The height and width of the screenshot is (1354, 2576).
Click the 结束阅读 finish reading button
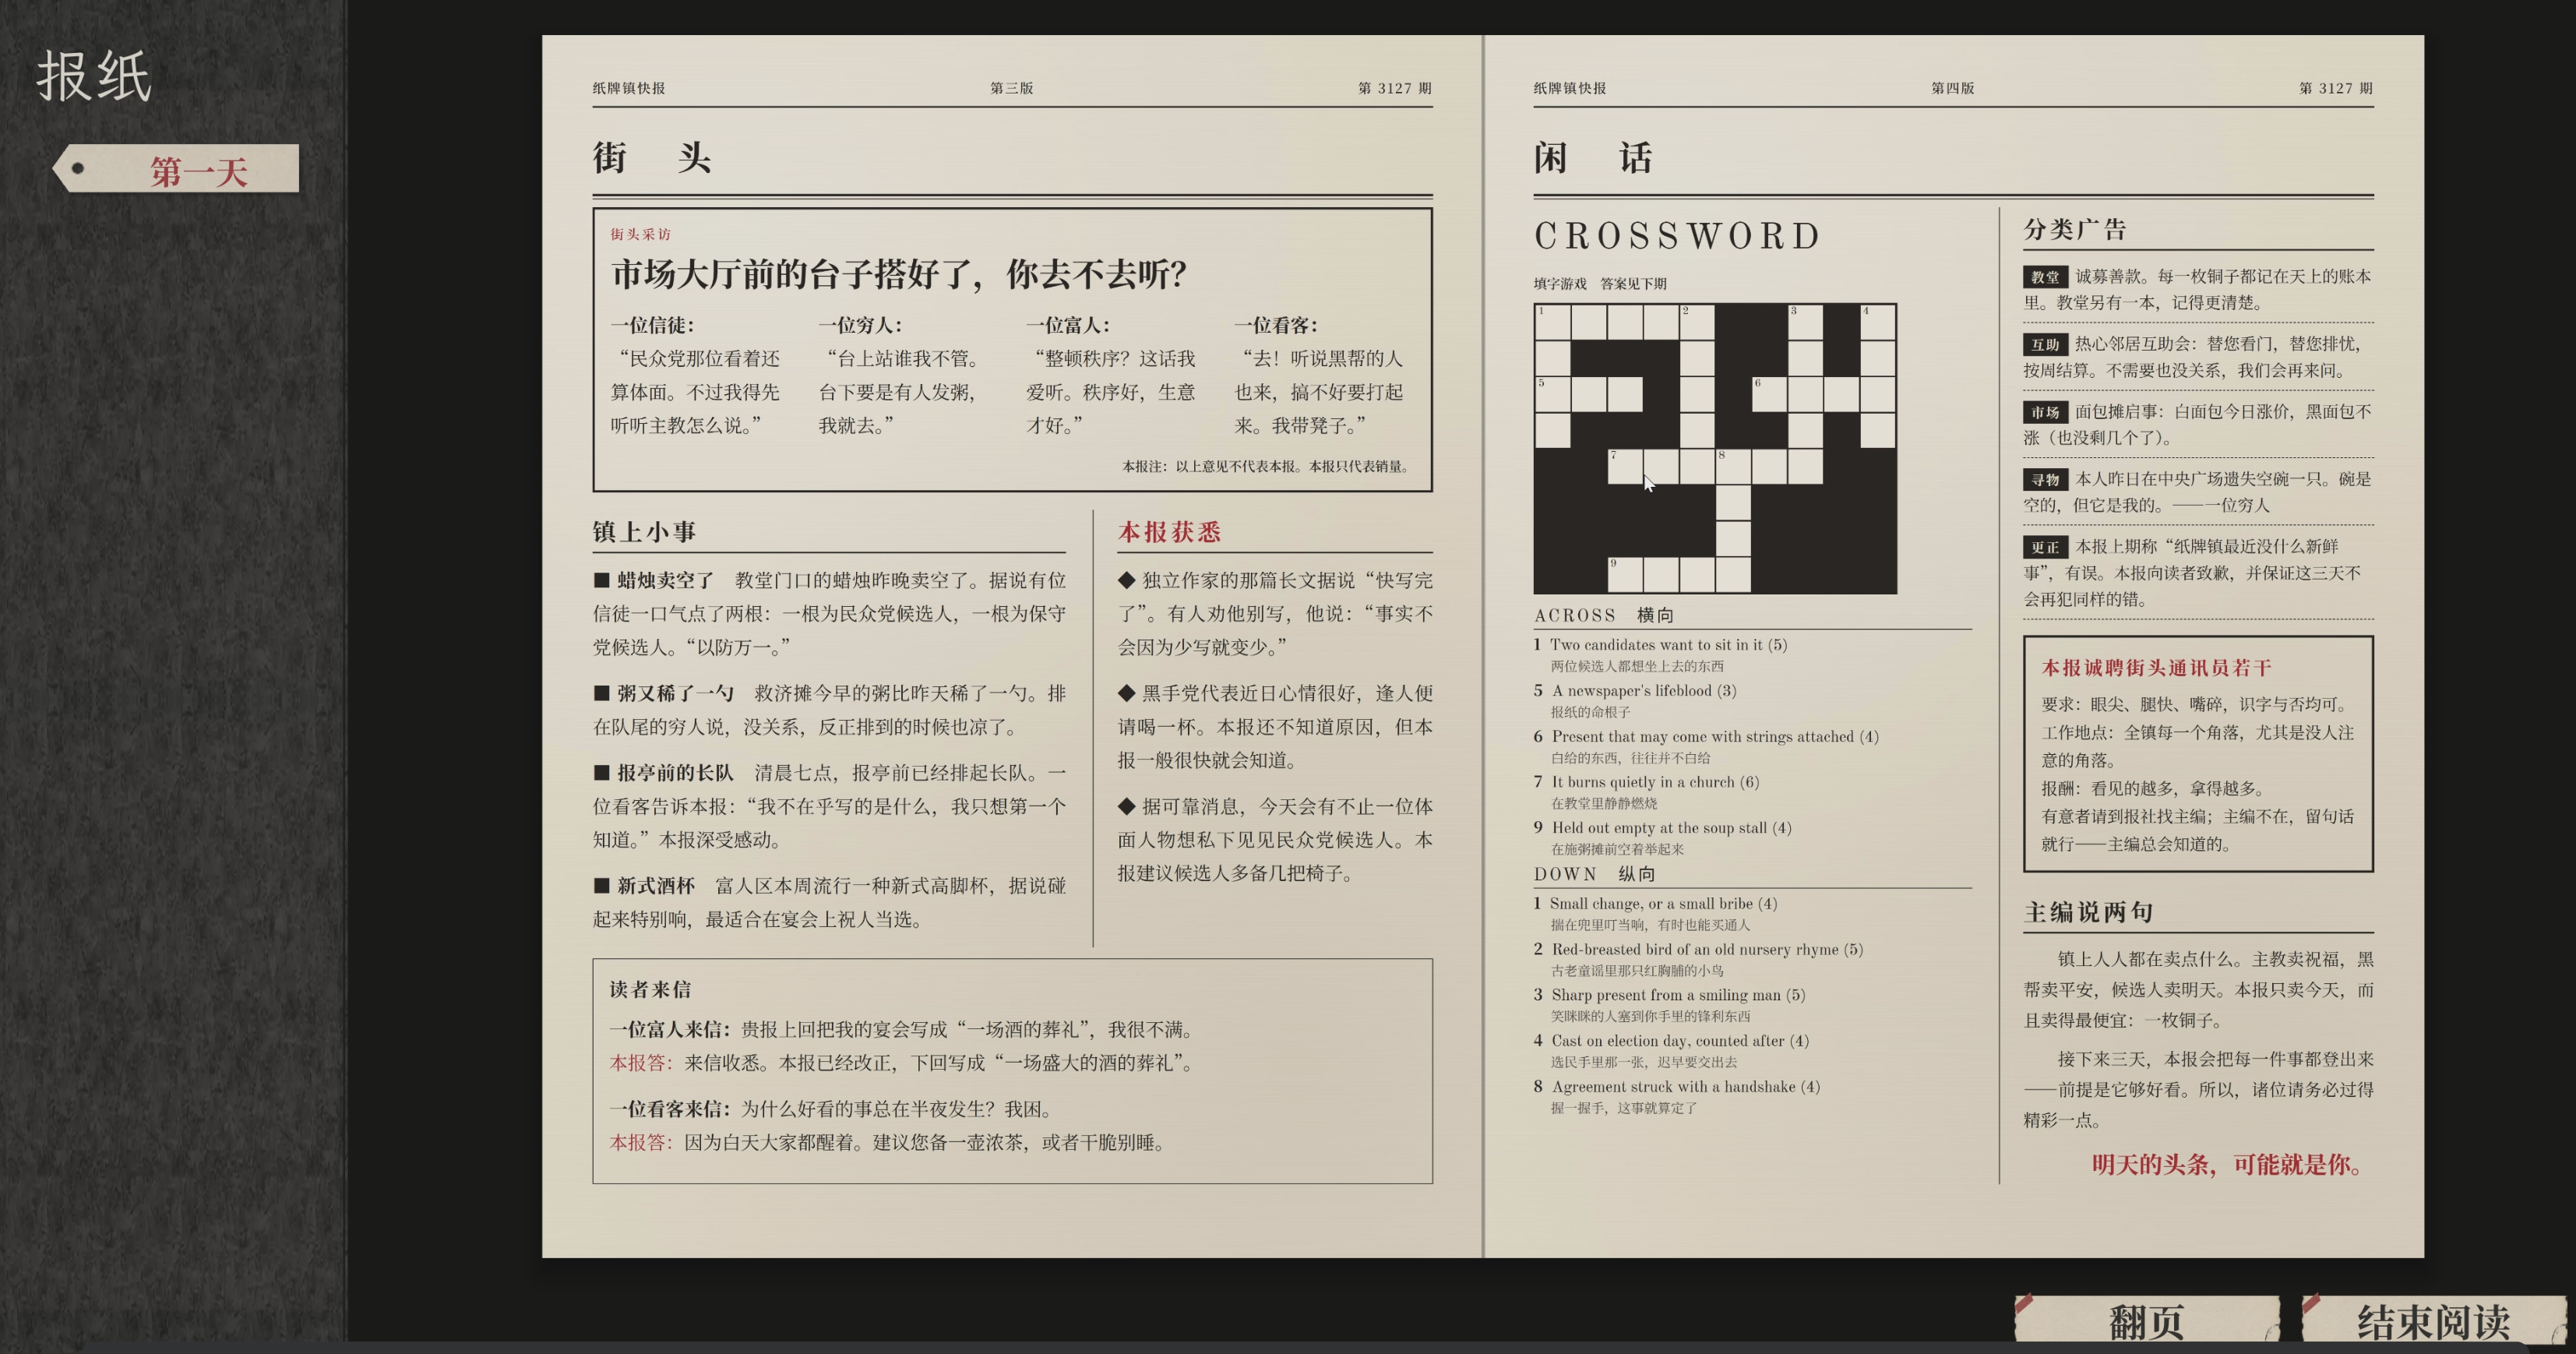[2433, 1321]
